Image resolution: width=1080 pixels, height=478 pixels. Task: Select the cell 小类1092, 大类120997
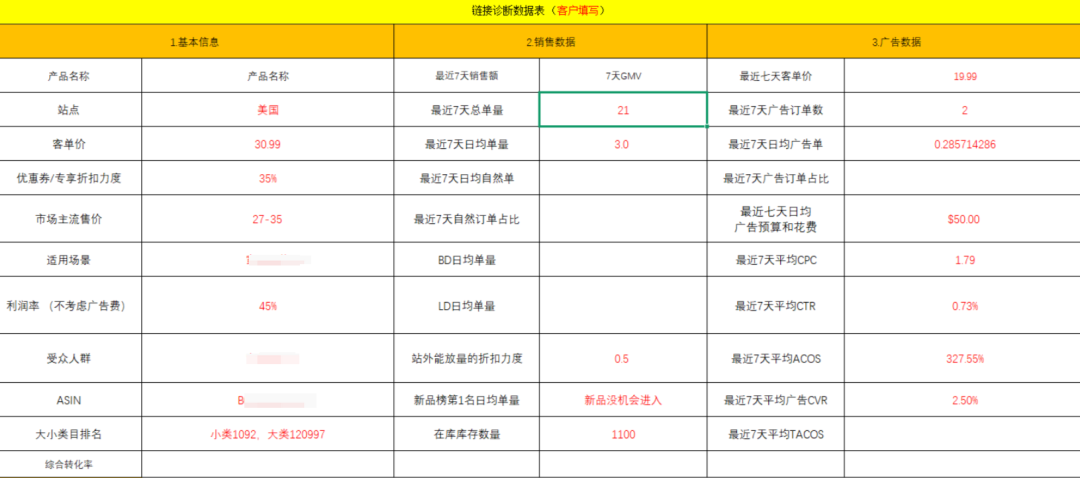tap(268, 435)
